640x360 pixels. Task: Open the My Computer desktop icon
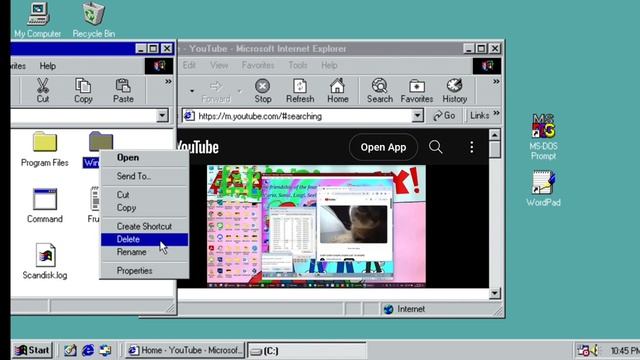tap(38, 20)
